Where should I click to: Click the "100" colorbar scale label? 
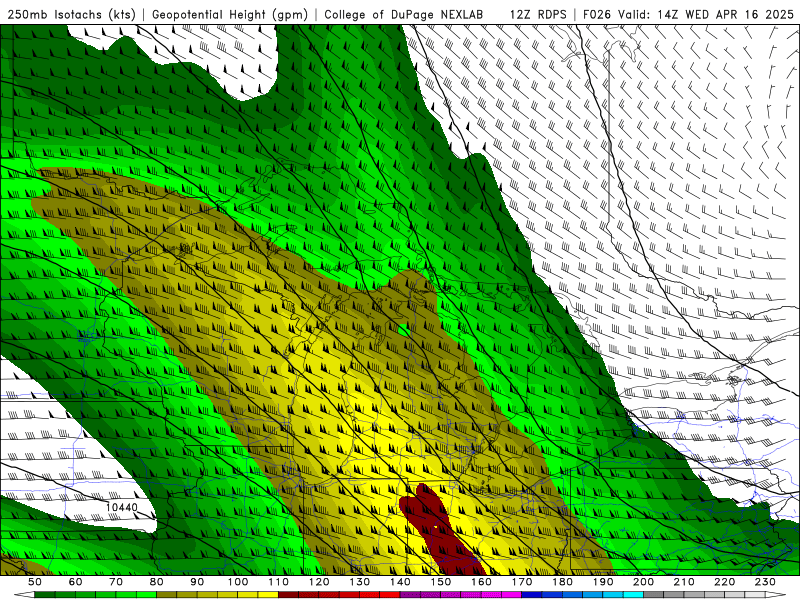(238, 582)
